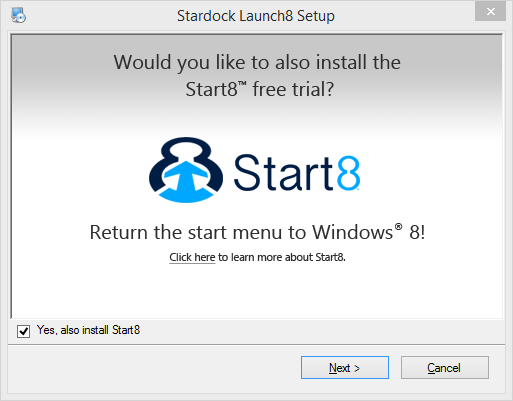Open the 'Click here' link
This screenshot has height=401, width=513.
pos(192,257)
